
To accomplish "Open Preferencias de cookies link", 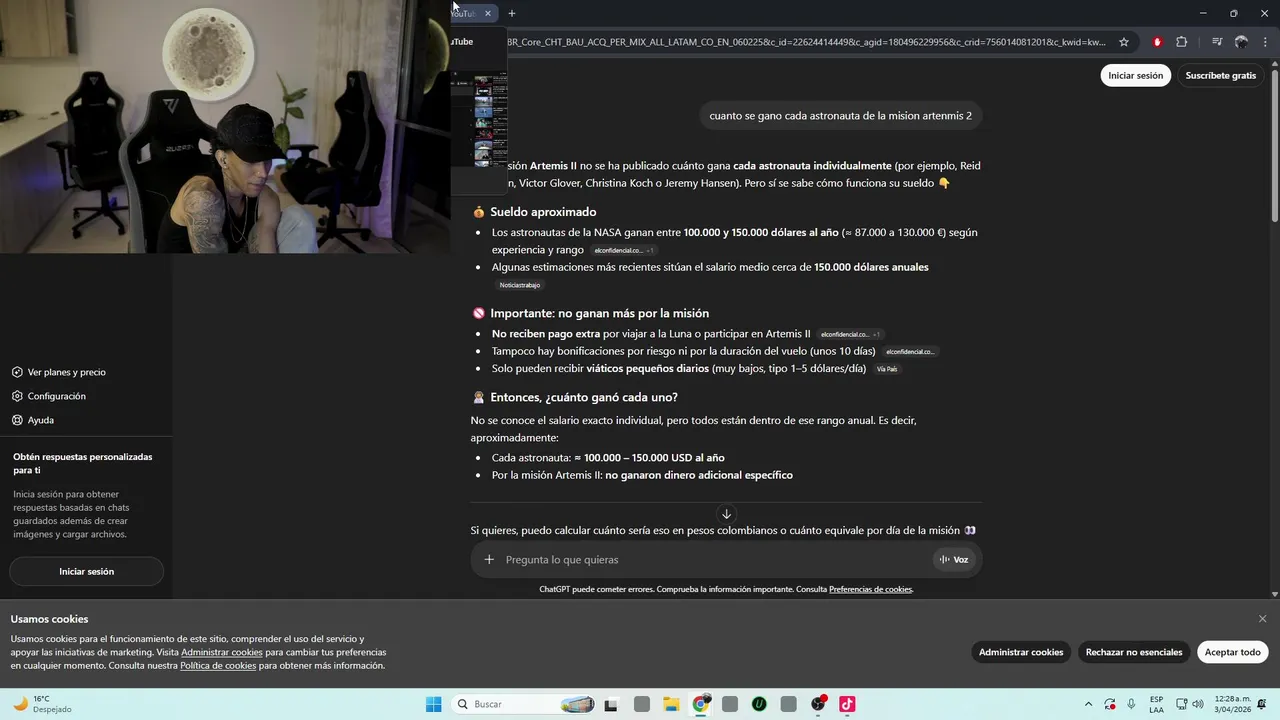I will [870, 589].
